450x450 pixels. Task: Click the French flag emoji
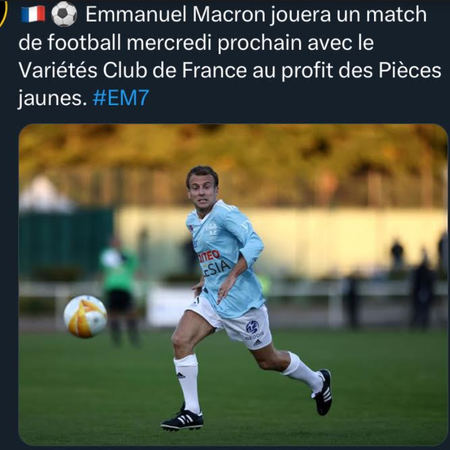point(33,14)
